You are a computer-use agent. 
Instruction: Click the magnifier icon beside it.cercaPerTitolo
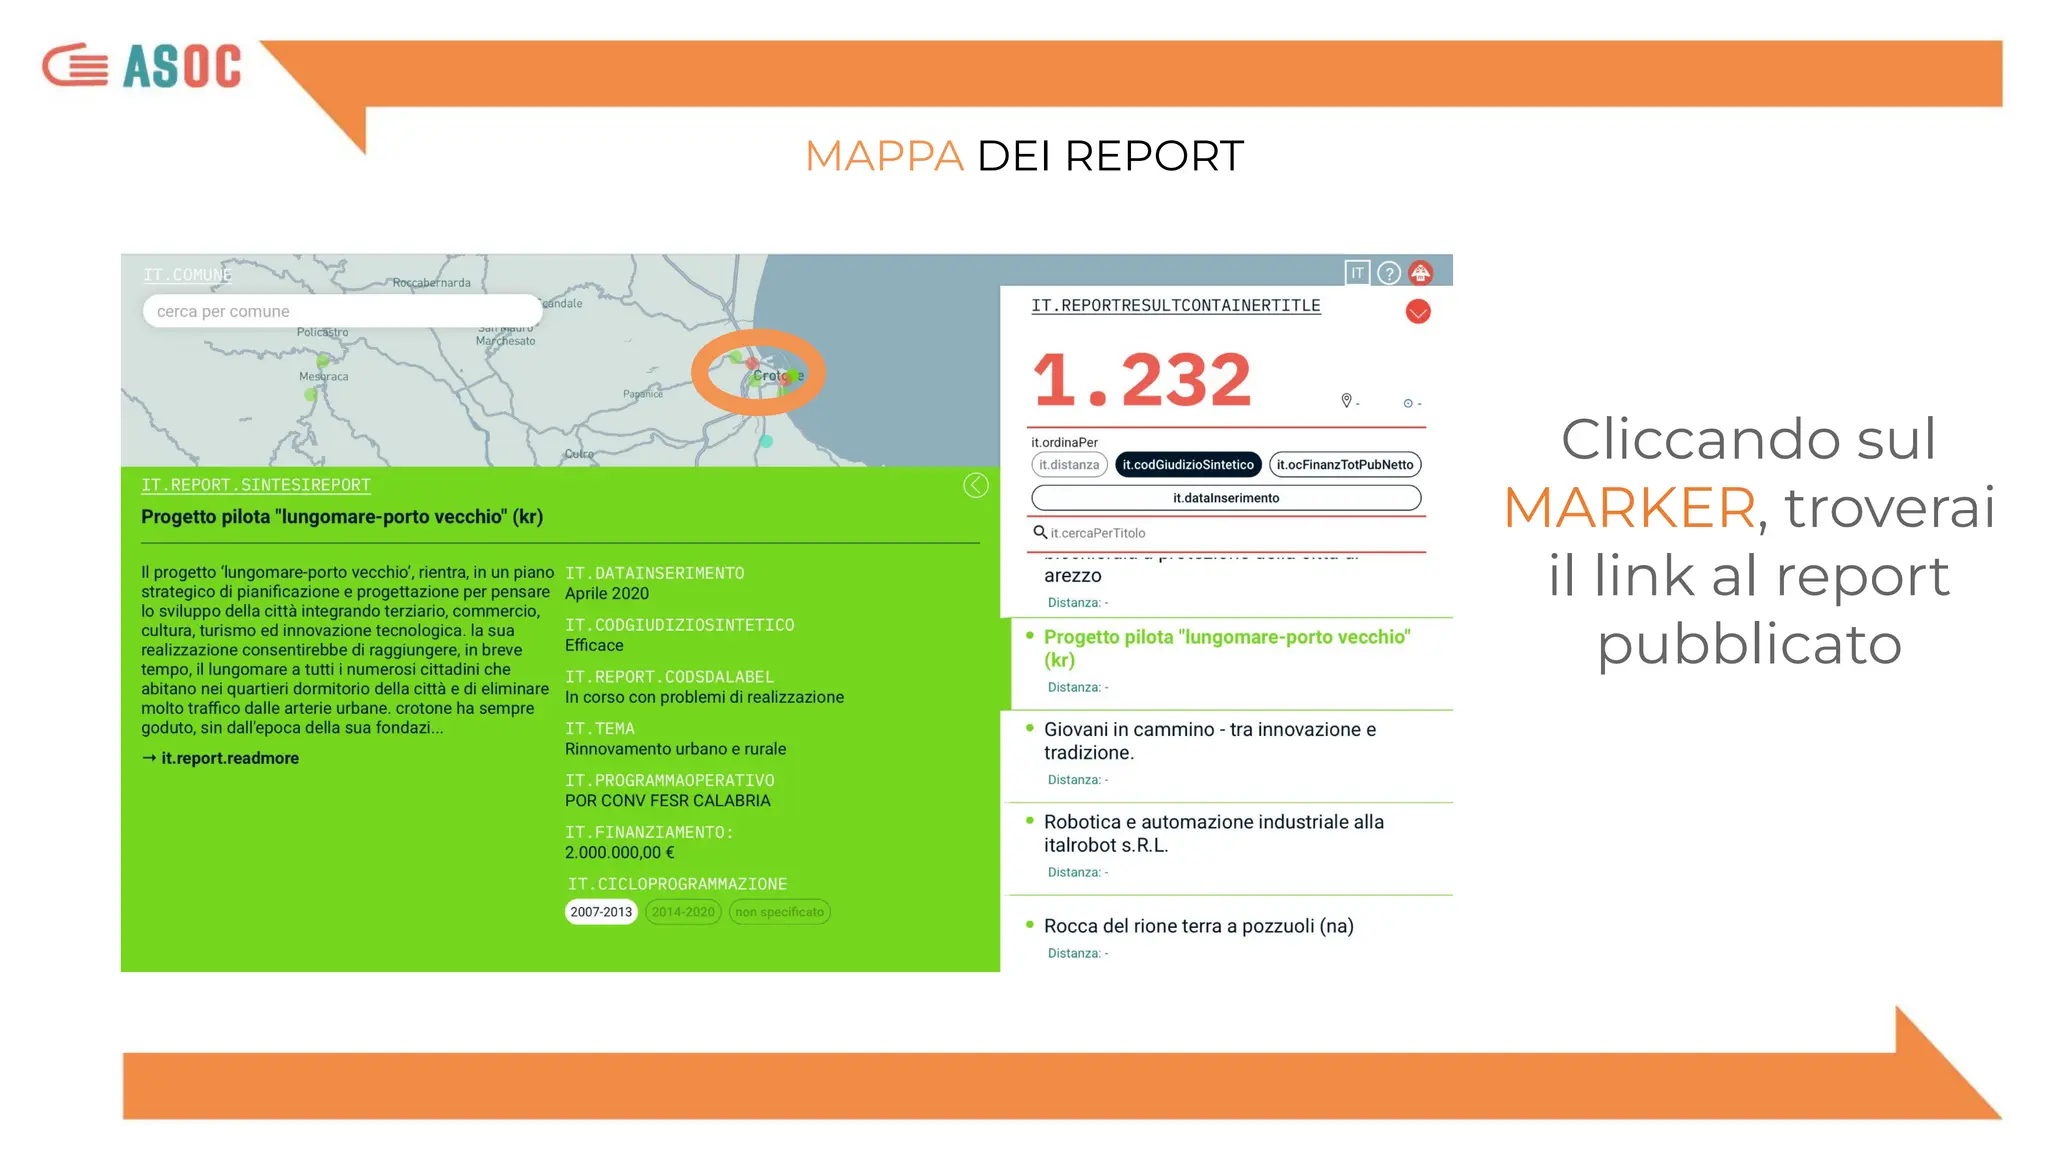pos(1040,532)
